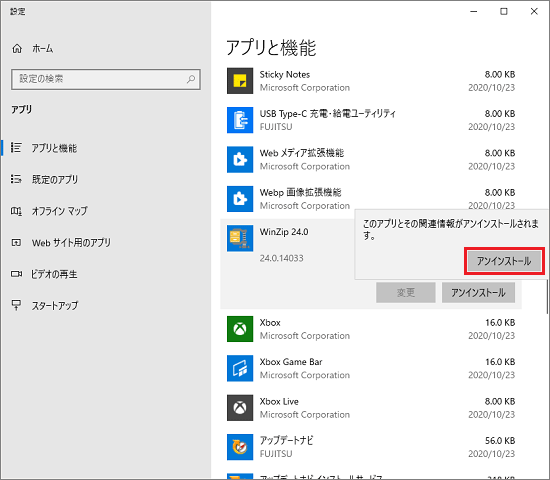Select USB Type-C 充電・給電ユーティリティ entry
This screenshot has height=480, width=550.
[328, 114]
